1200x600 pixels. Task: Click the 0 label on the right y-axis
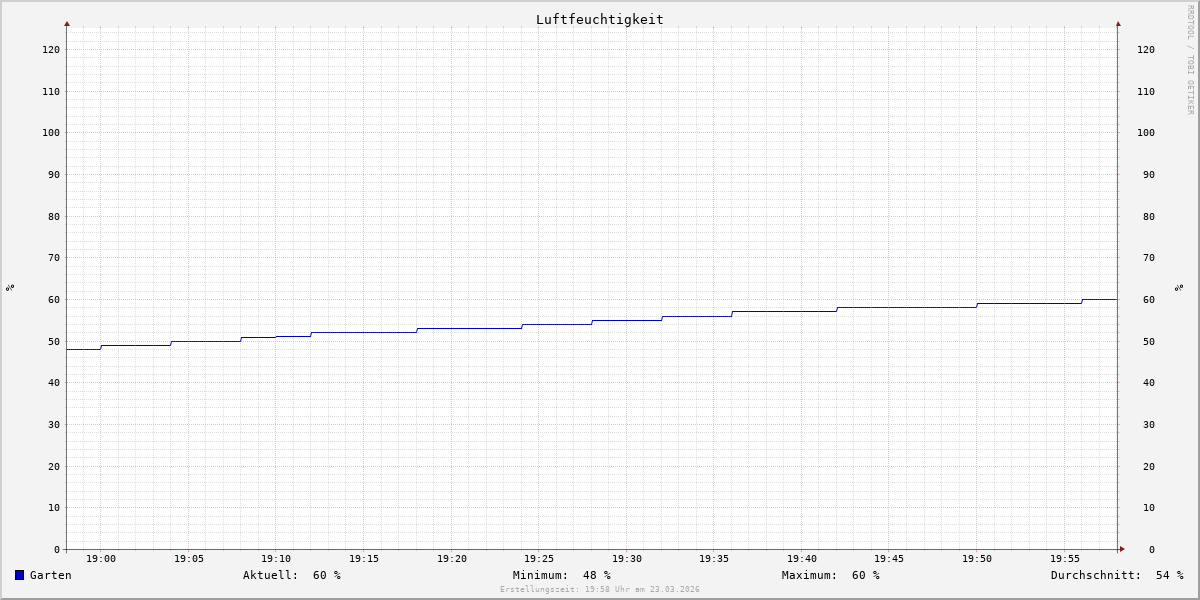tap(1152, 549)
